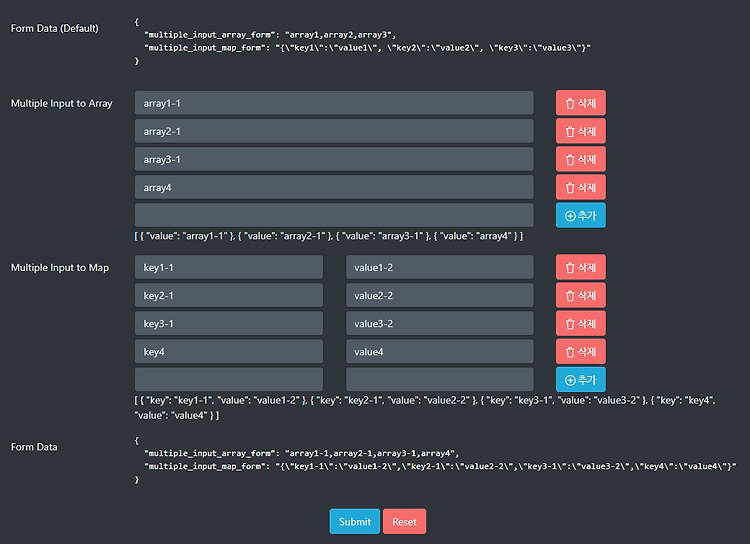
Task: Select the array4 input field
Action: 334,187
